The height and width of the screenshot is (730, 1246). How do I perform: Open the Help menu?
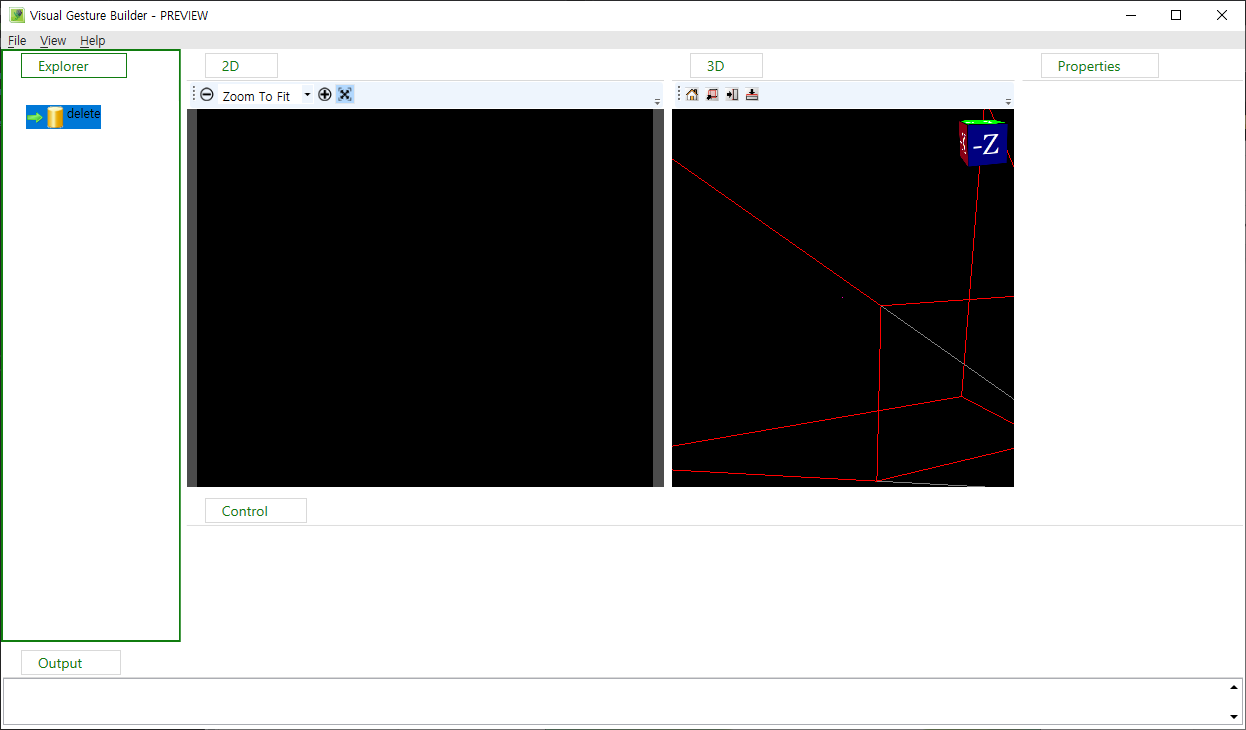[x=93, y=41]
